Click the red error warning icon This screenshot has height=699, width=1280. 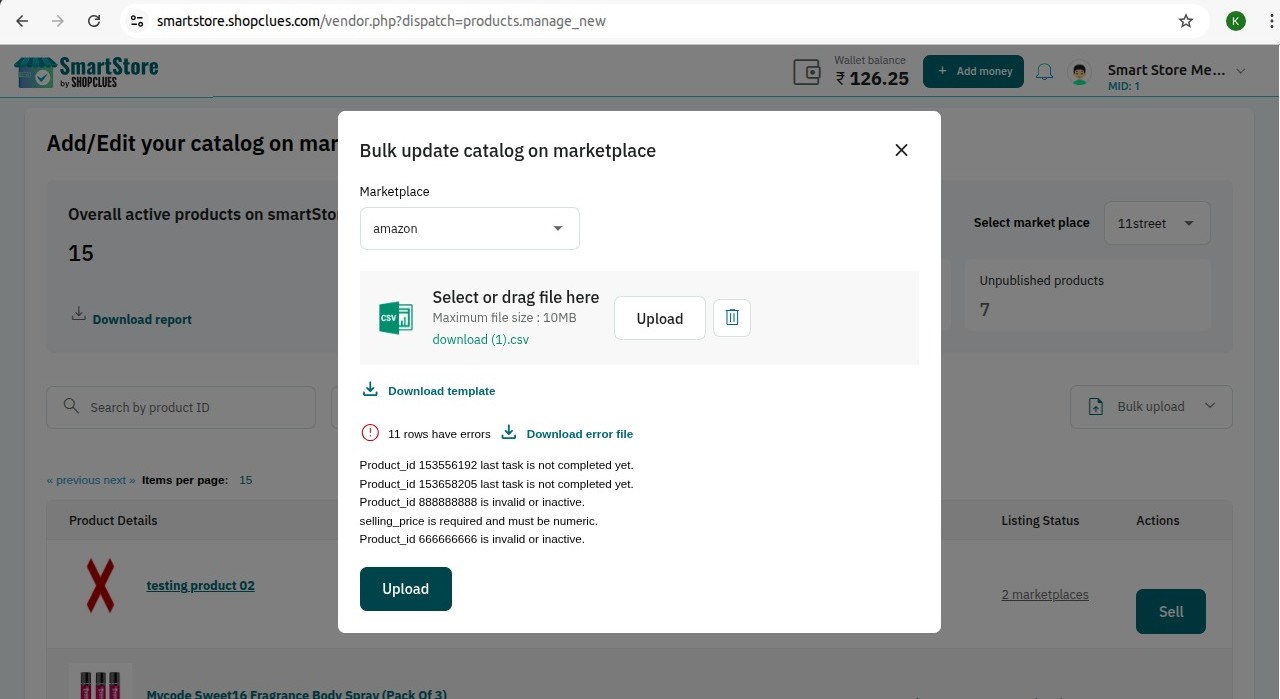(x=370, y=433)
